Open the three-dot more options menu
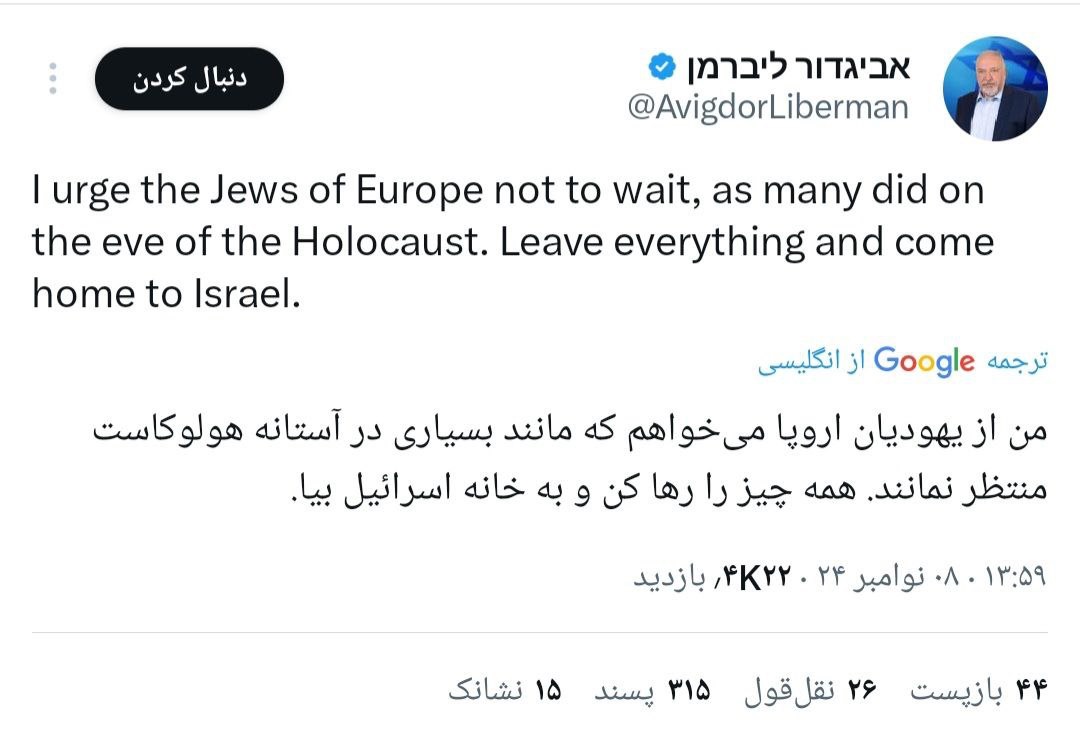Image resolution: width=1080 pixels, height=744 pixels. click(x=53, y=79)
